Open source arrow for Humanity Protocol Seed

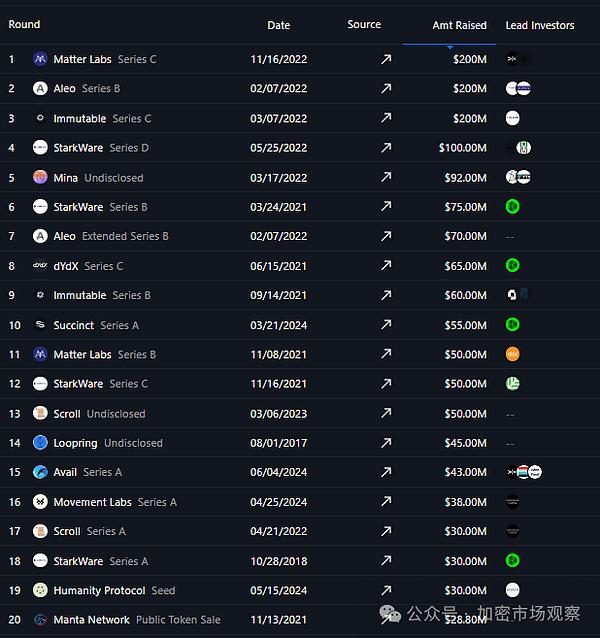386,591
